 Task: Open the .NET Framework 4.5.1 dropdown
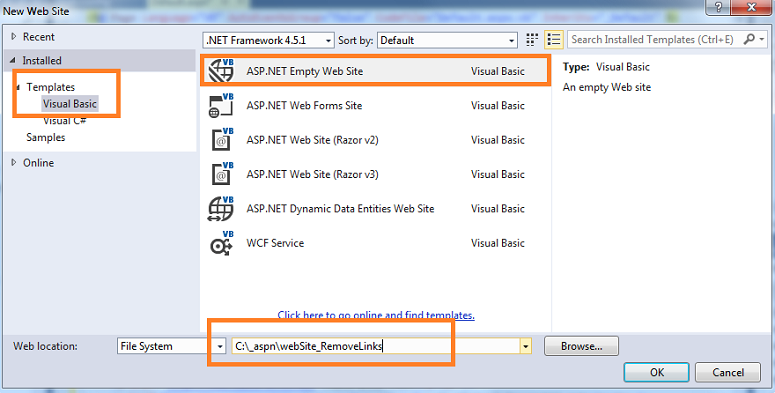tap(268, 40)
